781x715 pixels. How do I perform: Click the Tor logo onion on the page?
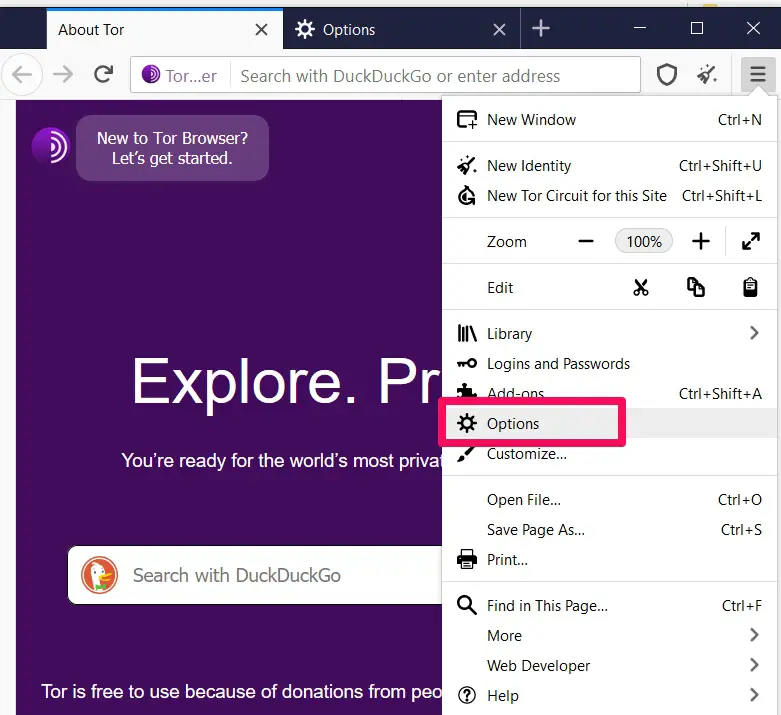pyautogui.click(x=50, y=146)
